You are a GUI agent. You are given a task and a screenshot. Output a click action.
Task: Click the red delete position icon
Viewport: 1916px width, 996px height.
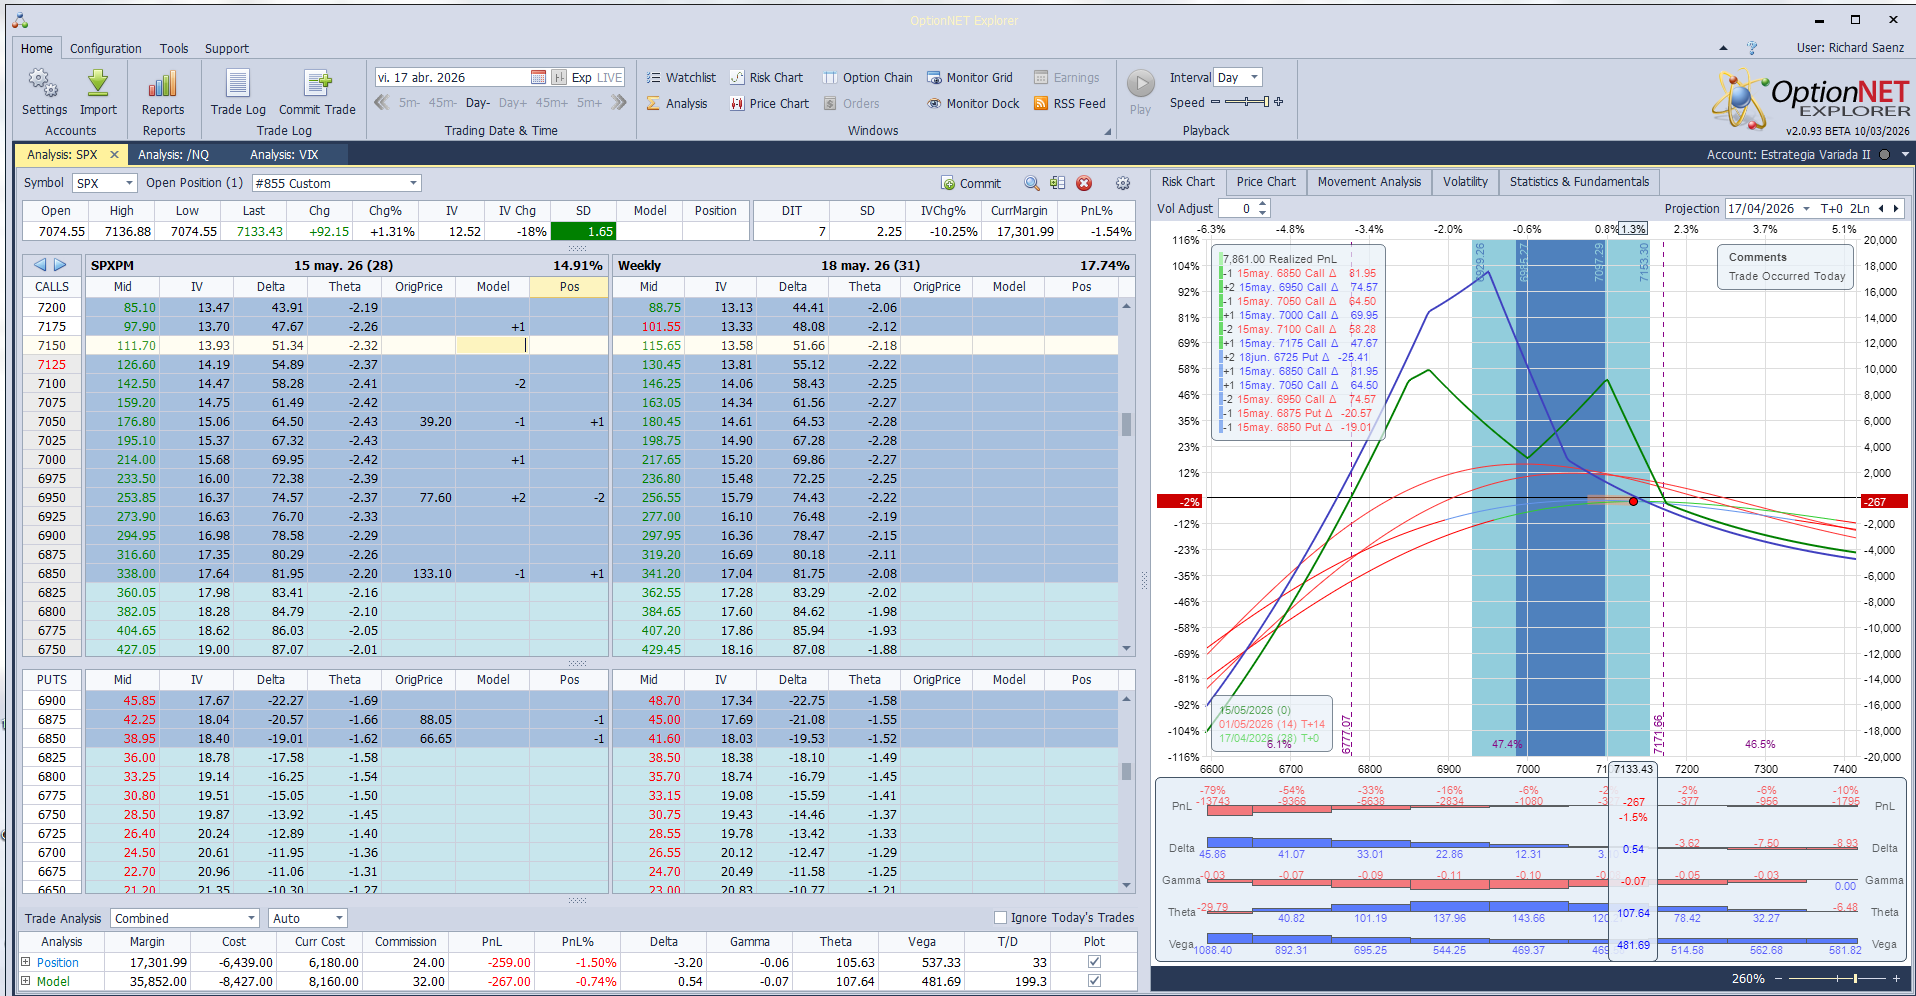[x=1084, y=183]
